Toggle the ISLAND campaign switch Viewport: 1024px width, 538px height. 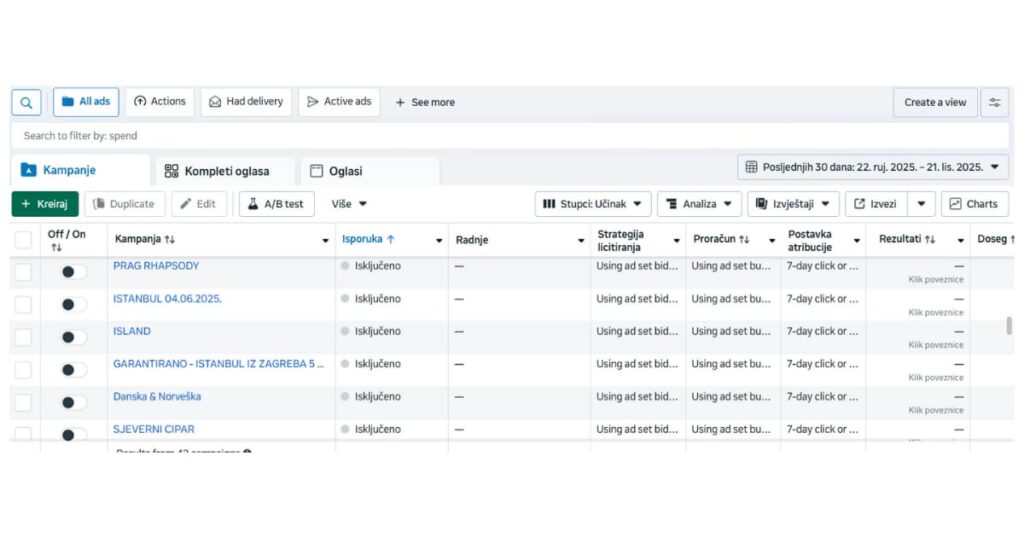point(73,337)
